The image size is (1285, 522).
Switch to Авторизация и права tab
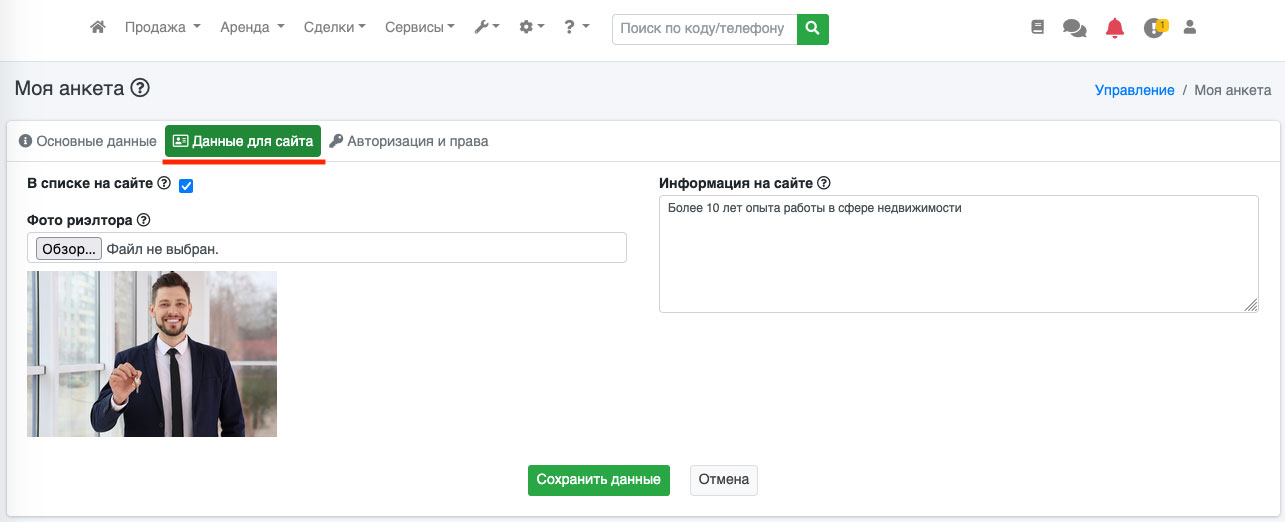pos(408,141)
